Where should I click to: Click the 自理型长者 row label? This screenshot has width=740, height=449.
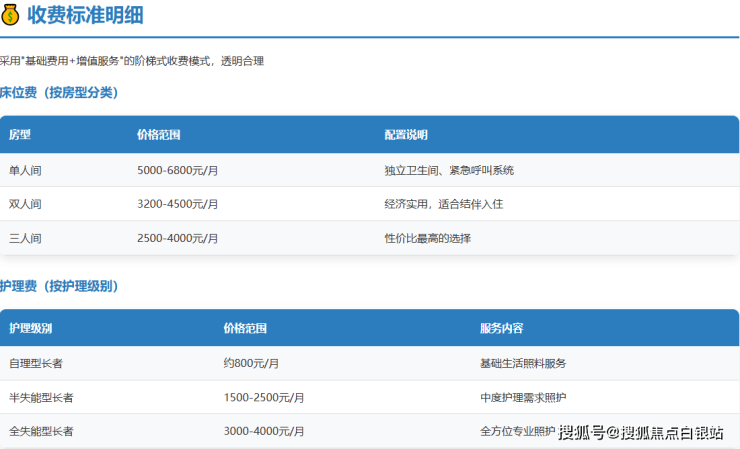(x=36, y=363)
